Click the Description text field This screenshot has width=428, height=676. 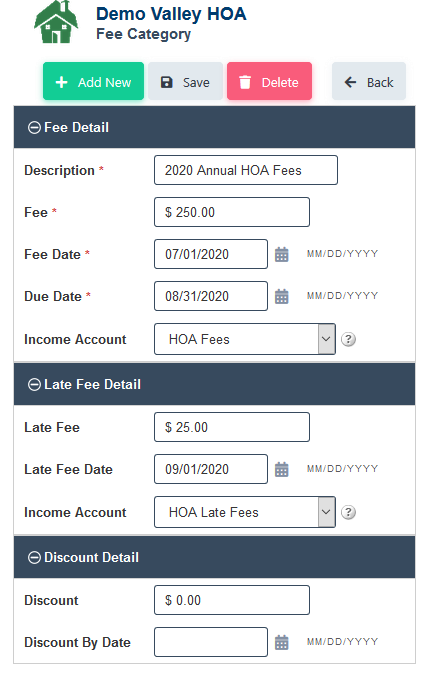246,170
